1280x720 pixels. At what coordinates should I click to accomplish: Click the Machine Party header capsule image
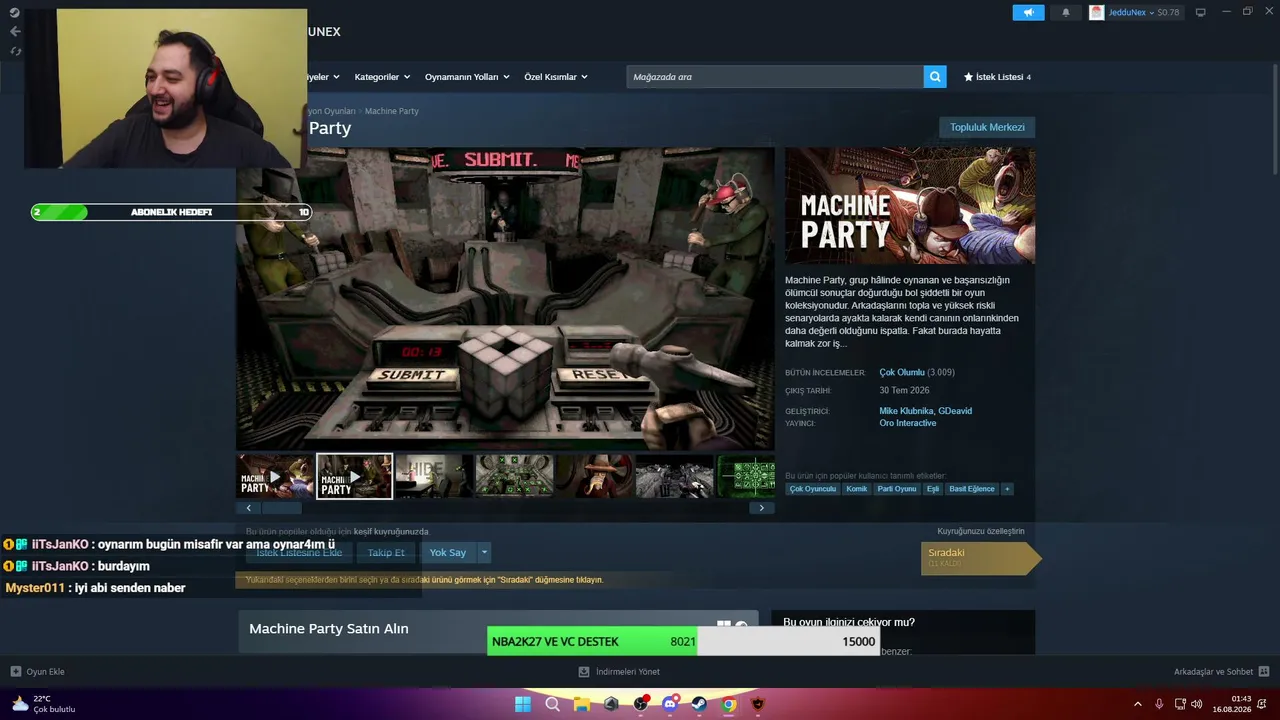pos(910,206)
